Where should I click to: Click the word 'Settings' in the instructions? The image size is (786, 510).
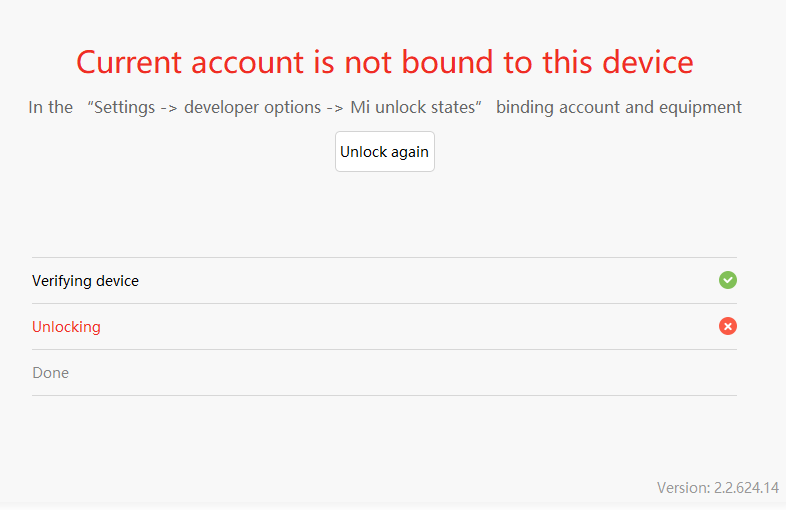point(124,107)
